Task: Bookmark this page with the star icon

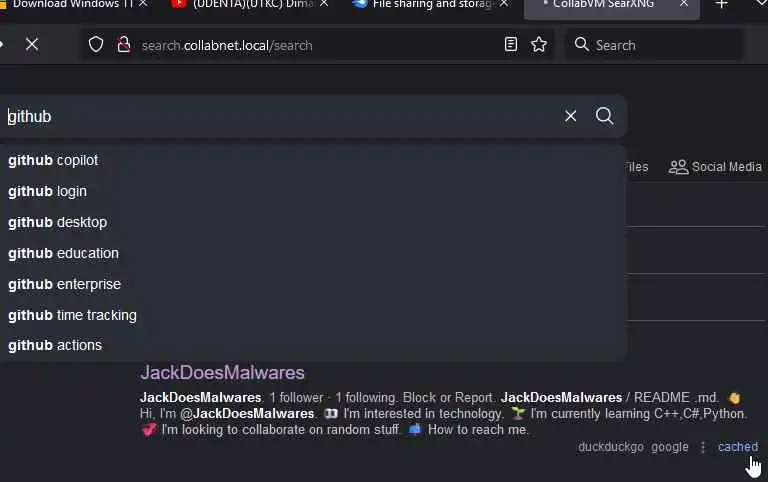Action: pyautogui.click(x=539, y=45)
